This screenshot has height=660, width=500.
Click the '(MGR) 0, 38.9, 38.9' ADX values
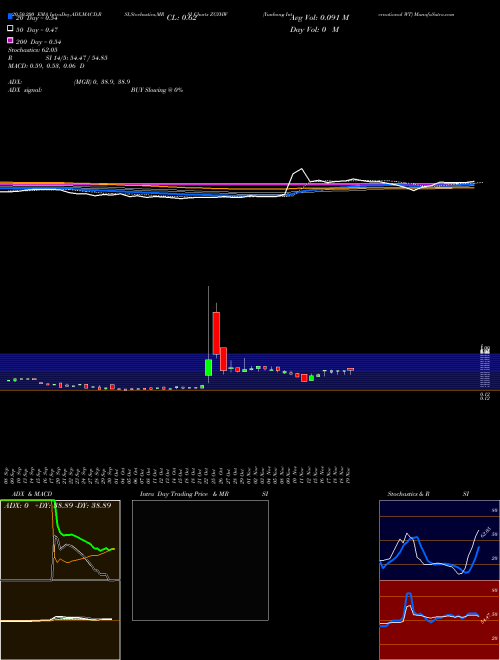click(102, 82)
